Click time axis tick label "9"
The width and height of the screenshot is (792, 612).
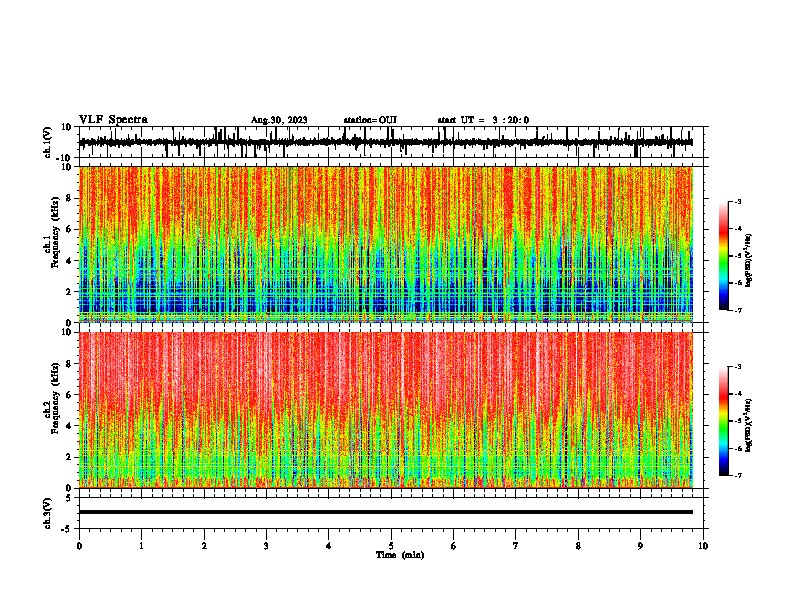[640, 546]
